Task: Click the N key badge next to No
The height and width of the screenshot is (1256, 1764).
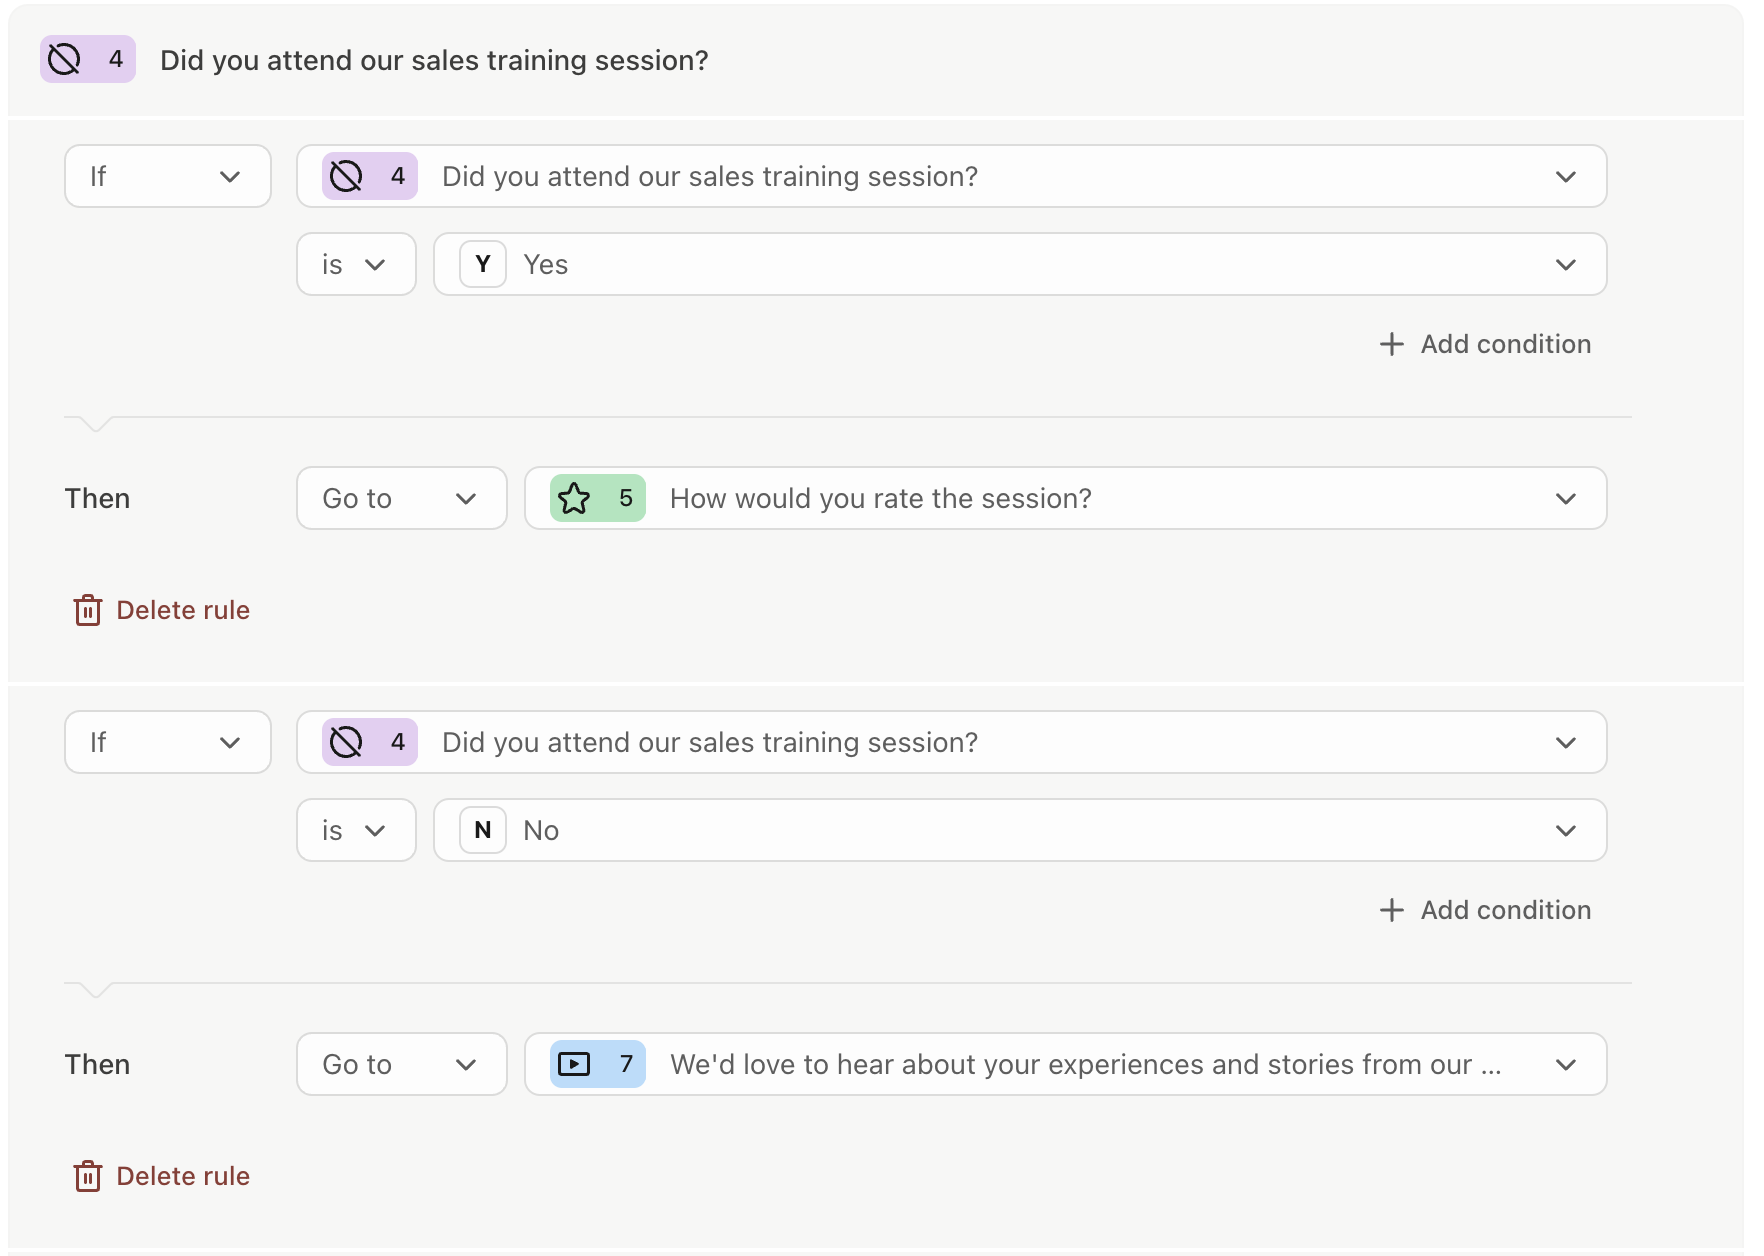Action: tap(483, 830)
